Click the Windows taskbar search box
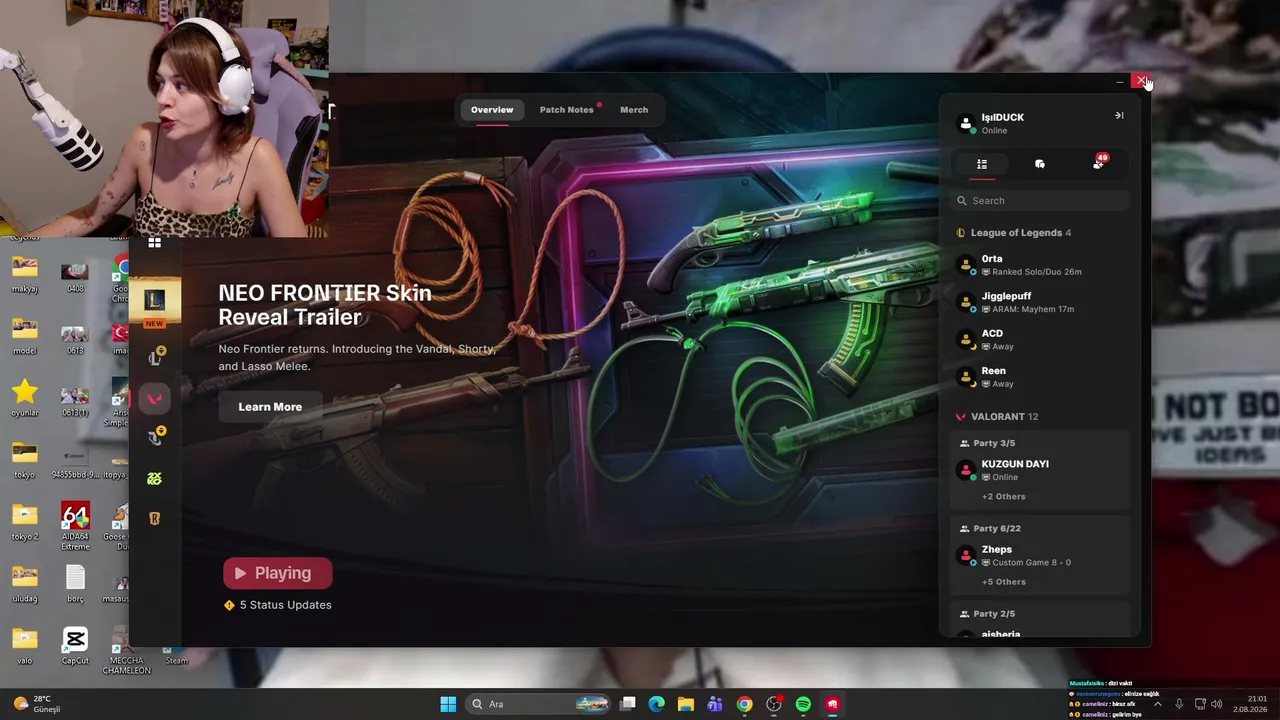The height and width of the screenshot is (720, 1280). click(x=540, y=704)
